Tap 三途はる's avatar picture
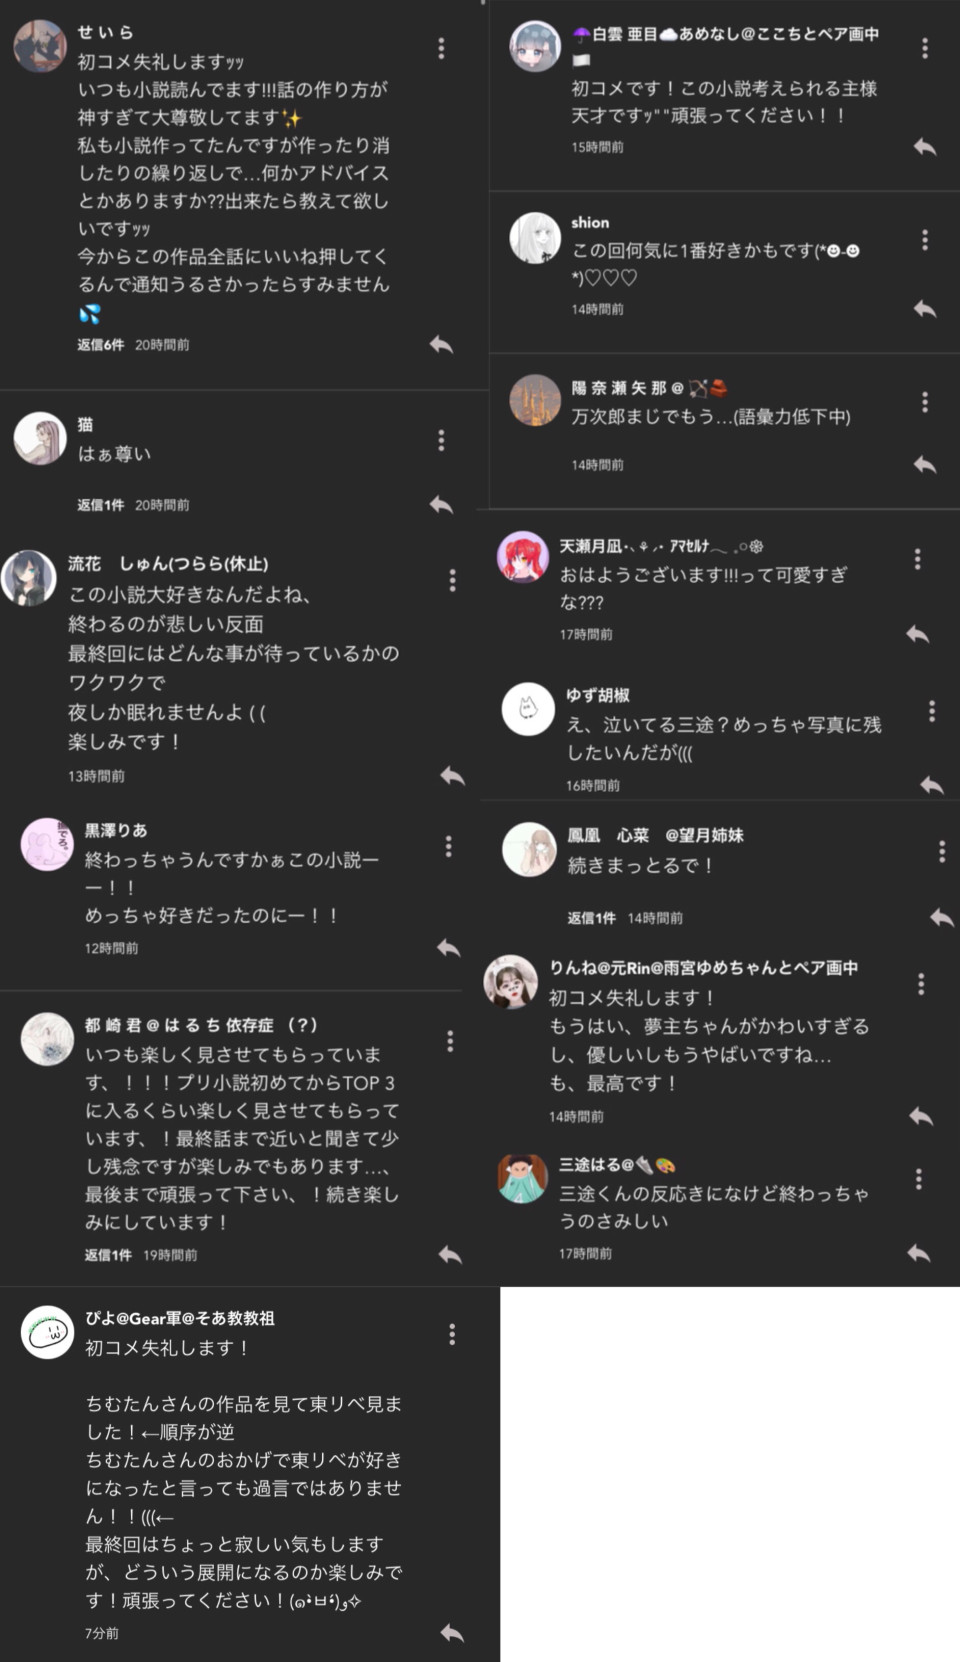The image size is (960, 1662). [522, 1178]
